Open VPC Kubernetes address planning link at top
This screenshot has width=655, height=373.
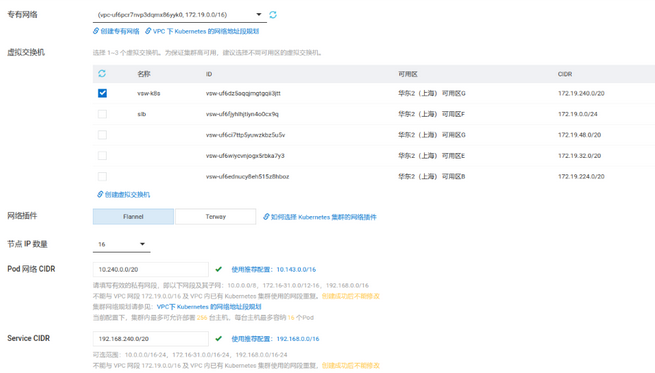pos(202,31)
